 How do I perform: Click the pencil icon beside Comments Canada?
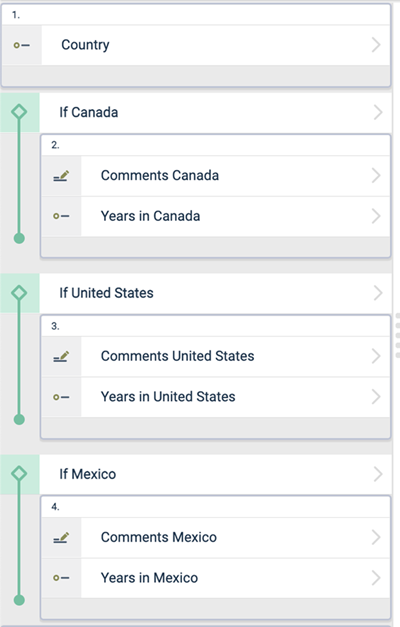(x=61, y=176)
